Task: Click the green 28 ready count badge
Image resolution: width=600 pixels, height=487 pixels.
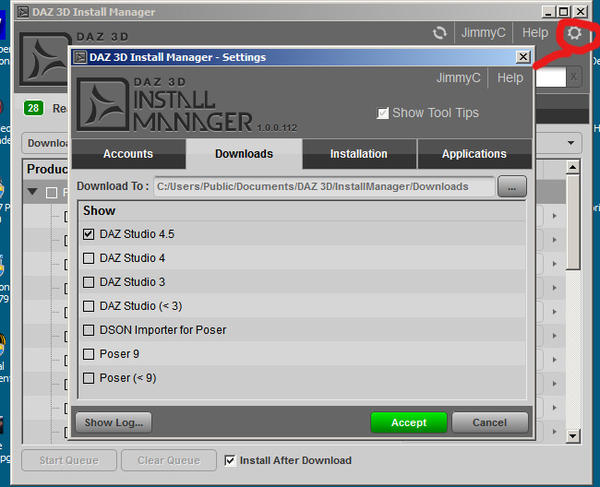Action: click(33, 108)
